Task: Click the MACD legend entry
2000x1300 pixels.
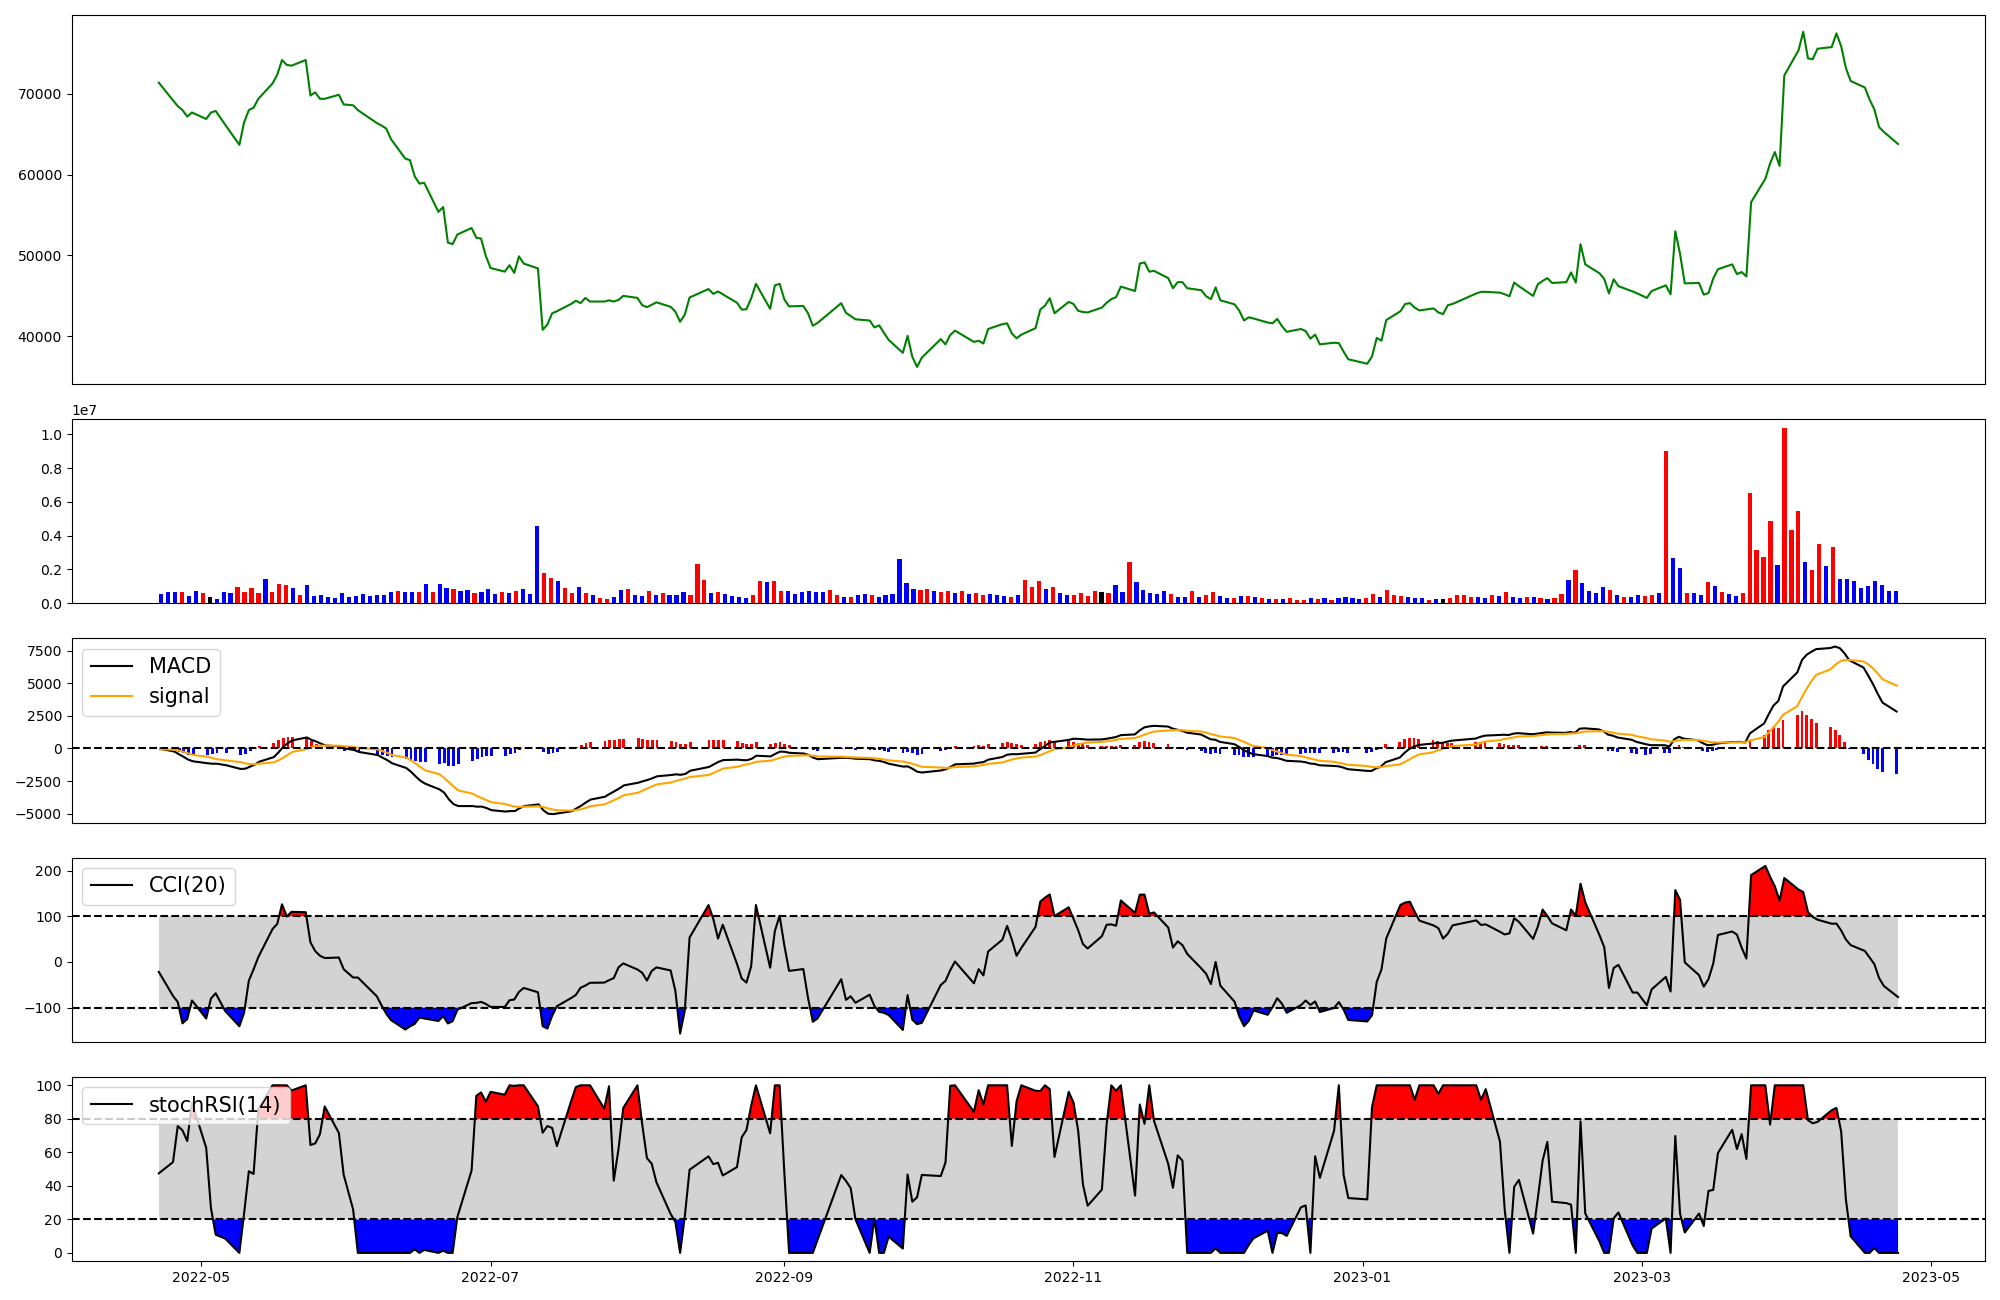Action: [179, 666]
